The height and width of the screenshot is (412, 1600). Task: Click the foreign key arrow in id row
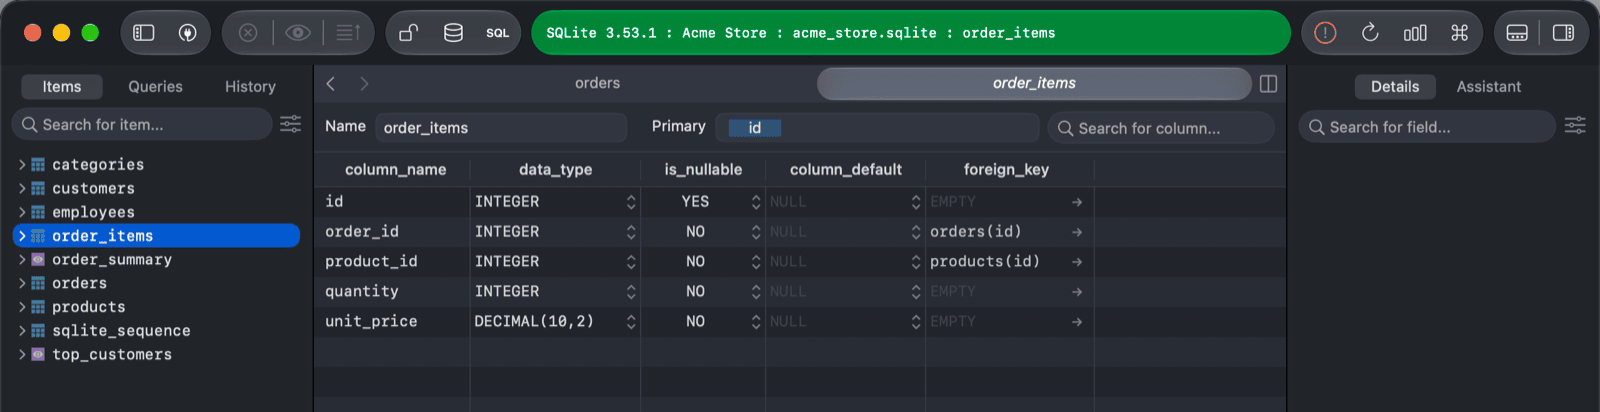(1077, 202)
